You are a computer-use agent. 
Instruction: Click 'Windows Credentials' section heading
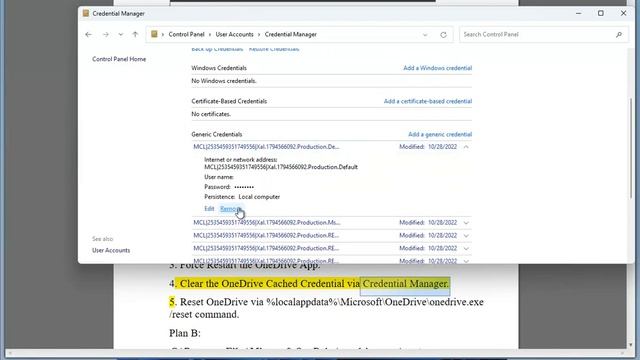click(x=219, y=68)
